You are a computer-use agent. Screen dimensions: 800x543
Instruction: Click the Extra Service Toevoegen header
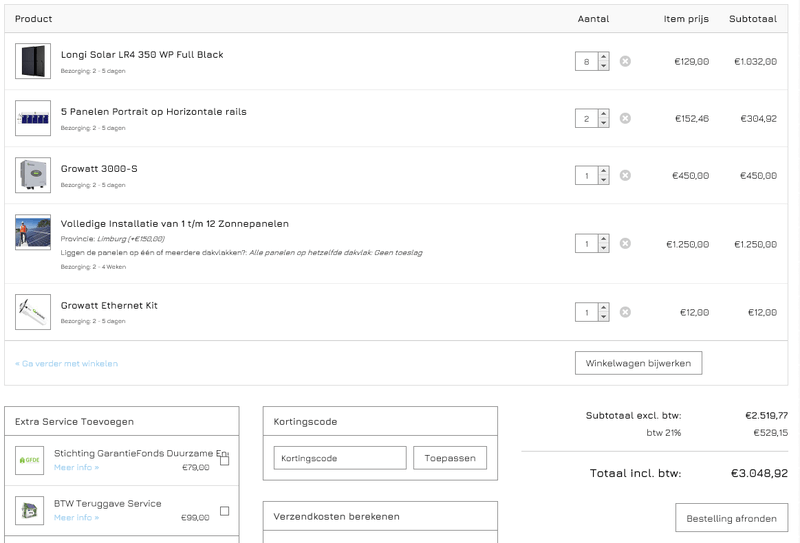point(122,422)
